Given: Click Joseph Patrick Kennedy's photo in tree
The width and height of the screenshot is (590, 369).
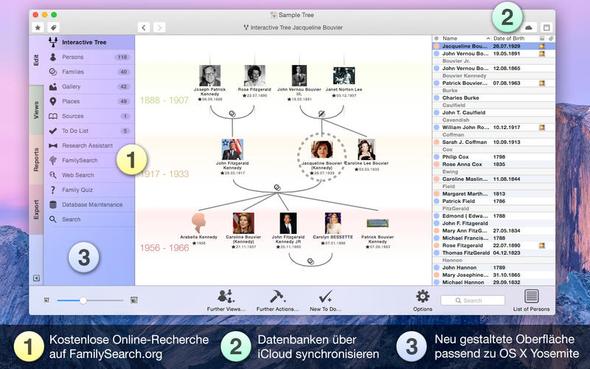Looking at the screenshot, I should click(210, 76).
